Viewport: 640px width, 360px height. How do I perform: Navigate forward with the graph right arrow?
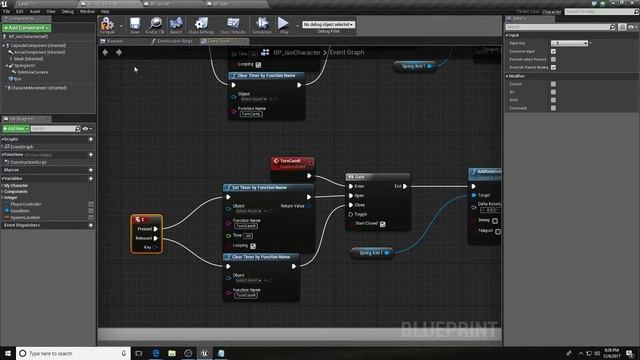point(119,52)
